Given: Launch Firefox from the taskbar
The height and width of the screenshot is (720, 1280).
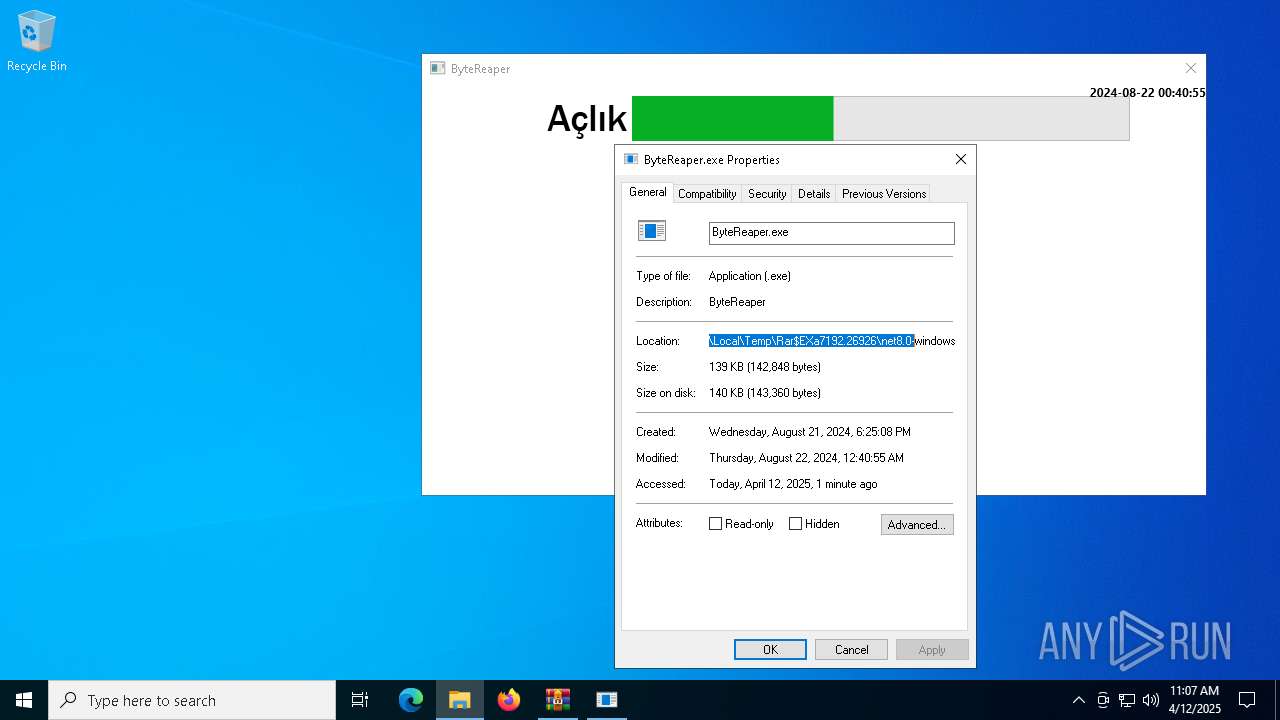Looking at the screenshot, I should 509,700.
